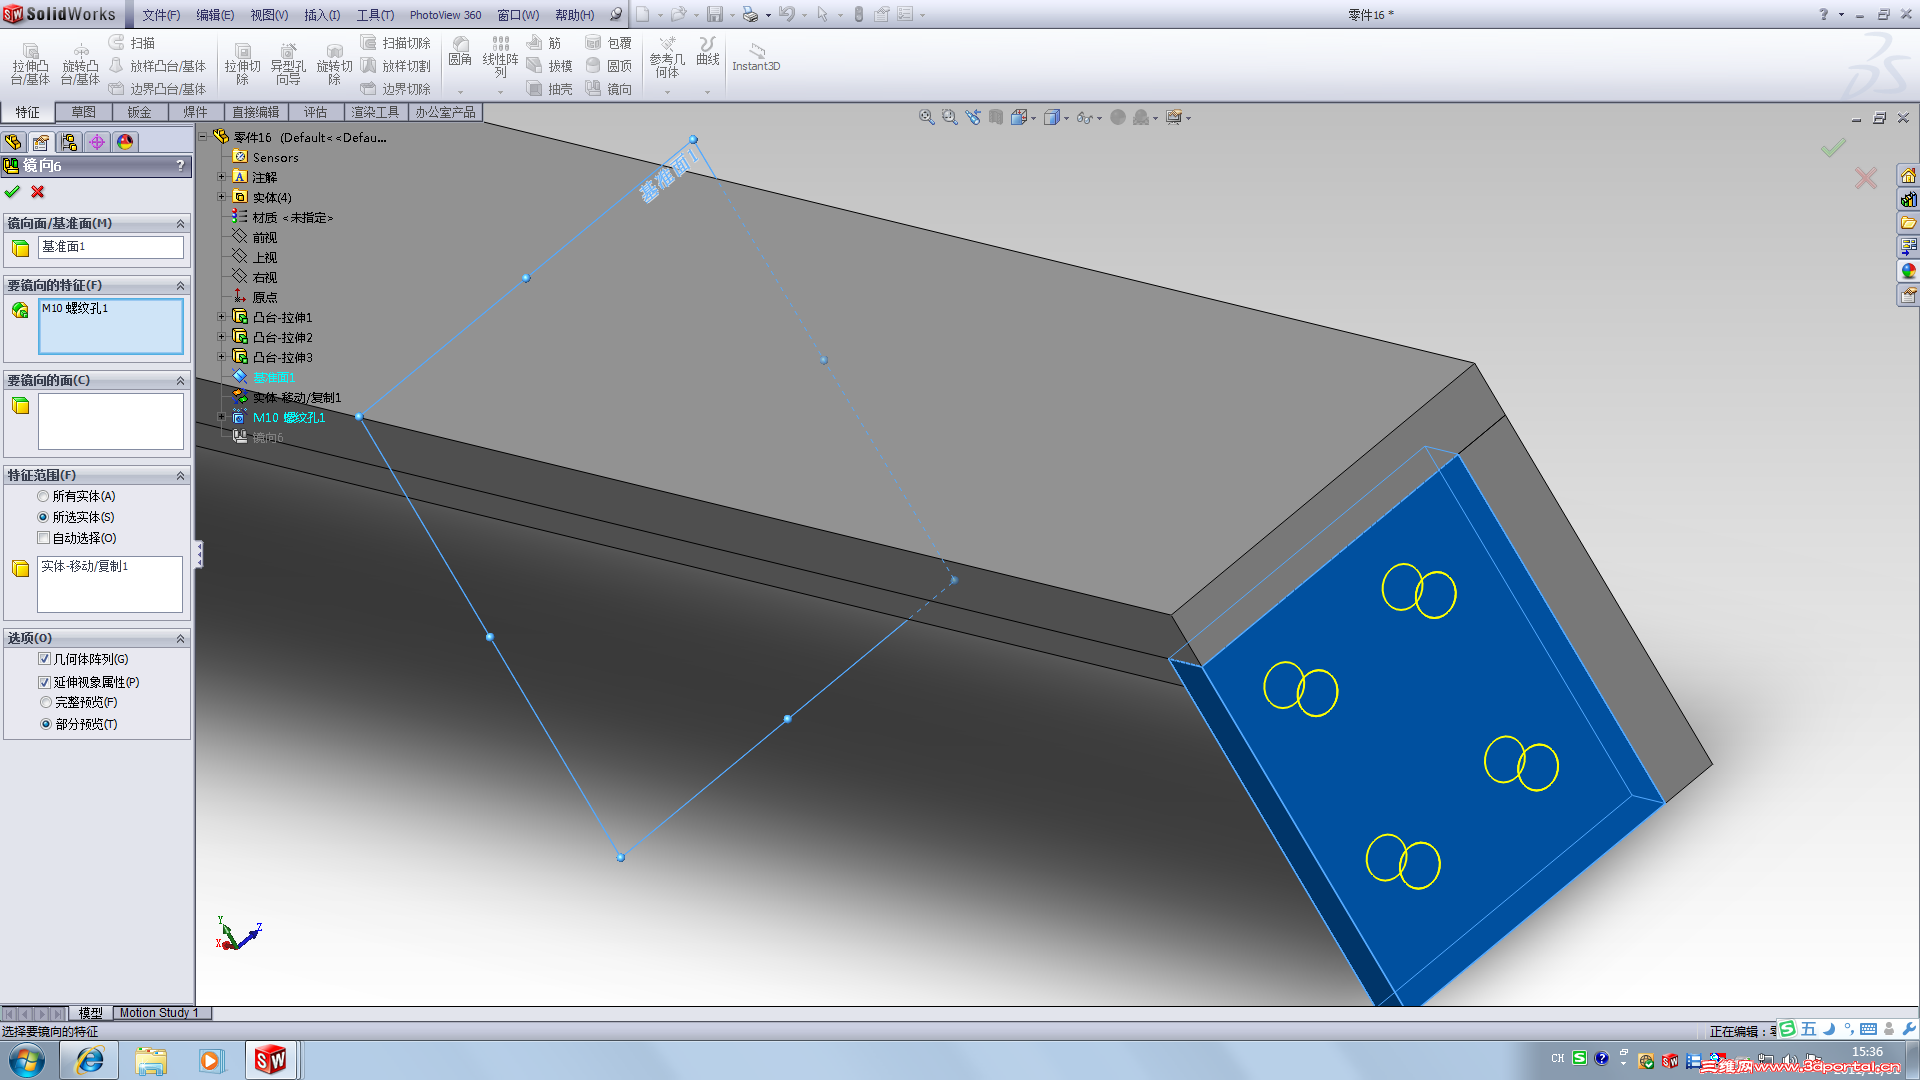Click the Instant3D icon
Viewport: 1920px width, 1080px height.
pos(756,57)
